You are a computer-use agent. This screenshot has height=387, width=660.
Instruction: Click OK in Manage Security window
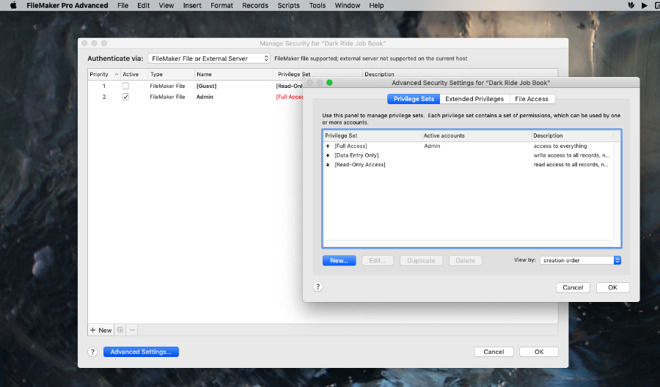pyautogui.click(x=539, y=352)
